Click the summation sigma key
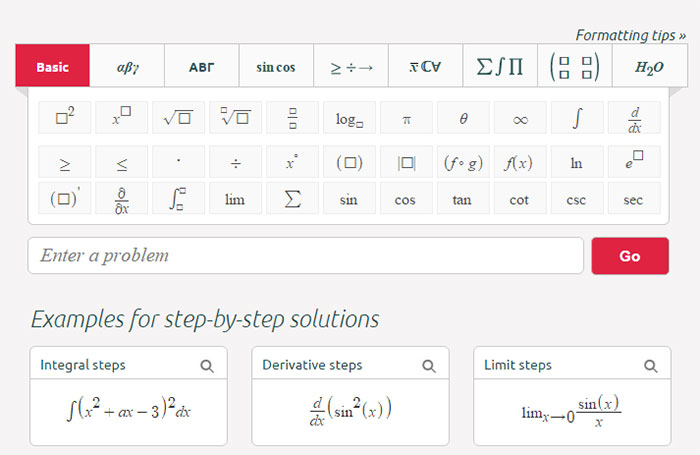This screenshot has height=455, width=700. (x=292, y=198)
